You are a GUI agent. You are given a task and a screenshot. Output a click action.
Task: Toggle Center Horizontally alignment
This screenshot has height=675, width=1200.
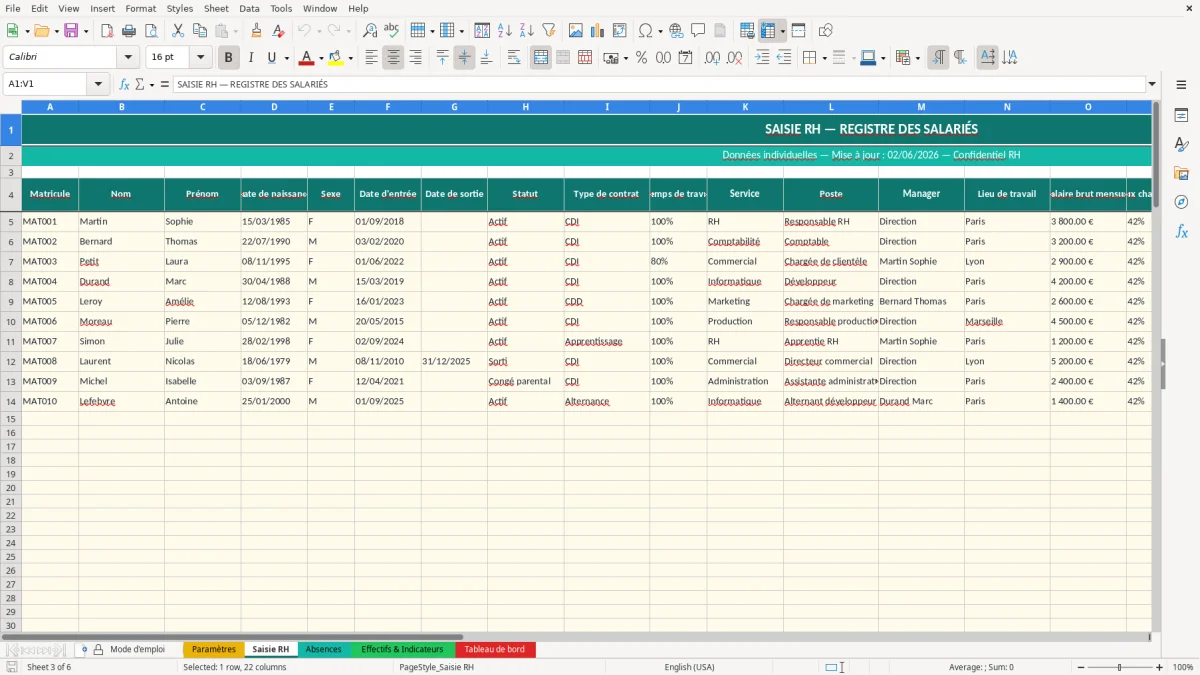click(x=393, y=58)
